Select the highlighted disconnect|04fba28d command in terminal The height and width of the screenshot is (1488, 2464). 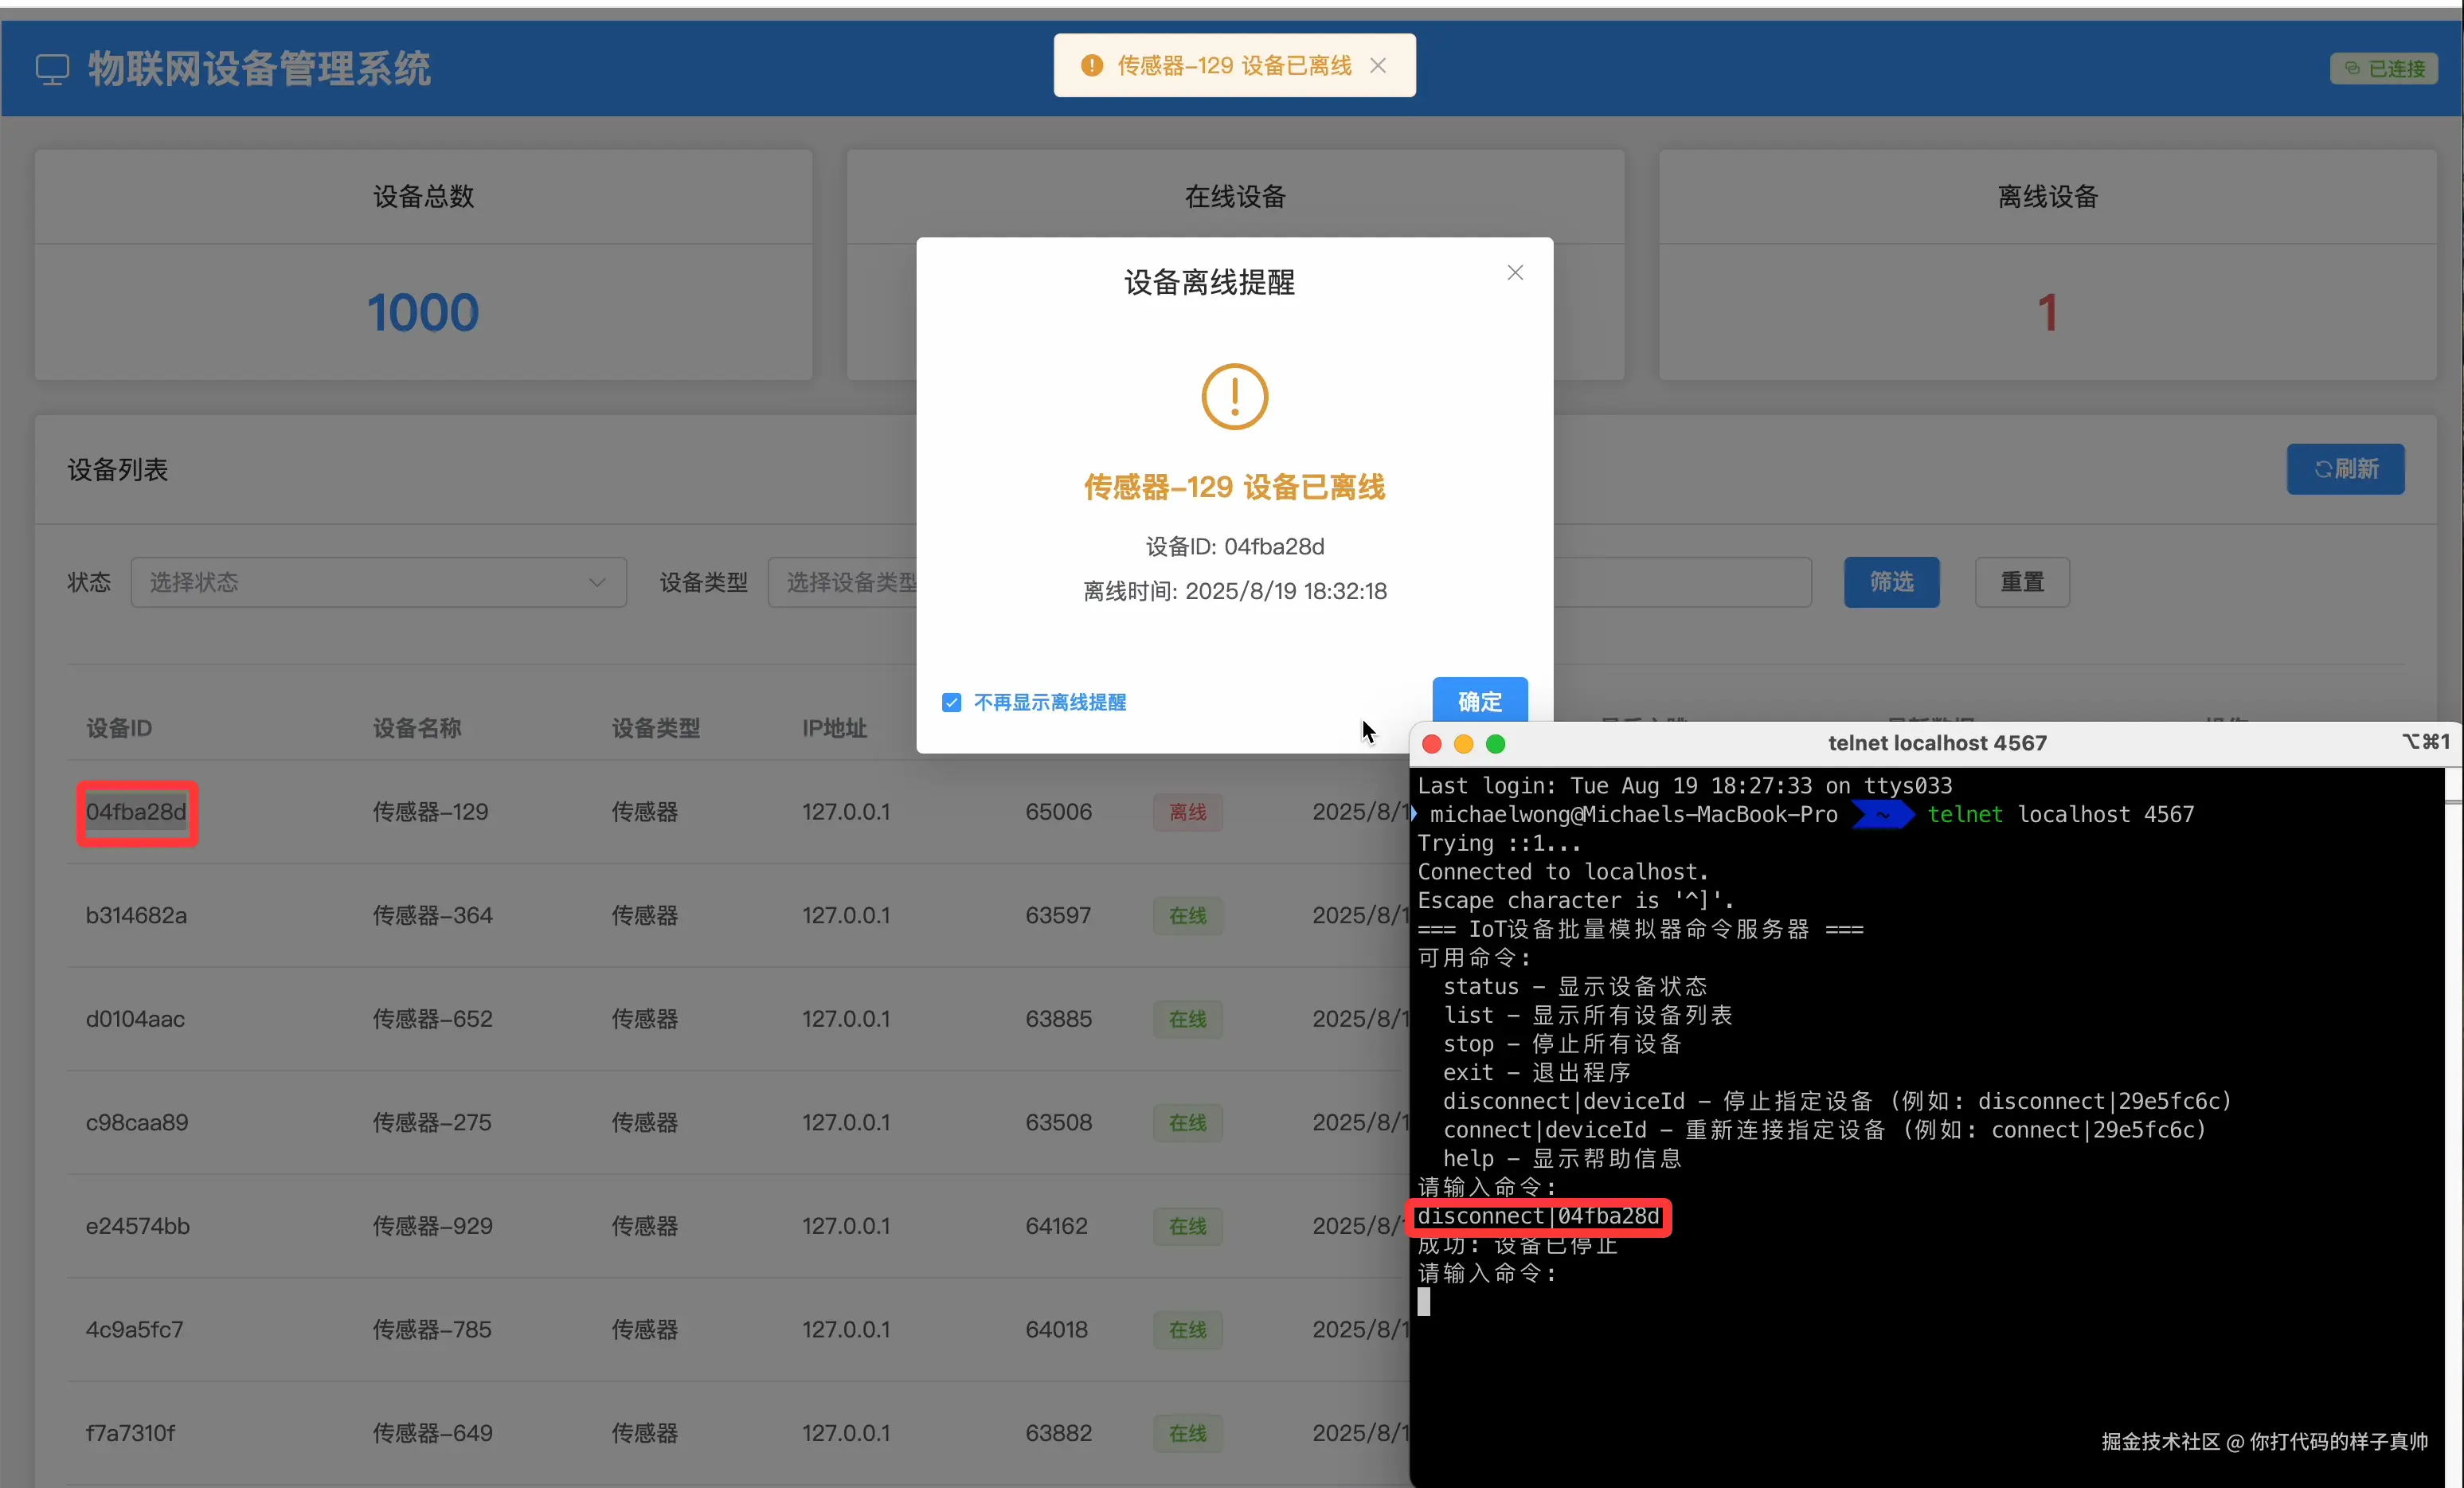pyautogui.click(x=1539, y=1216)
